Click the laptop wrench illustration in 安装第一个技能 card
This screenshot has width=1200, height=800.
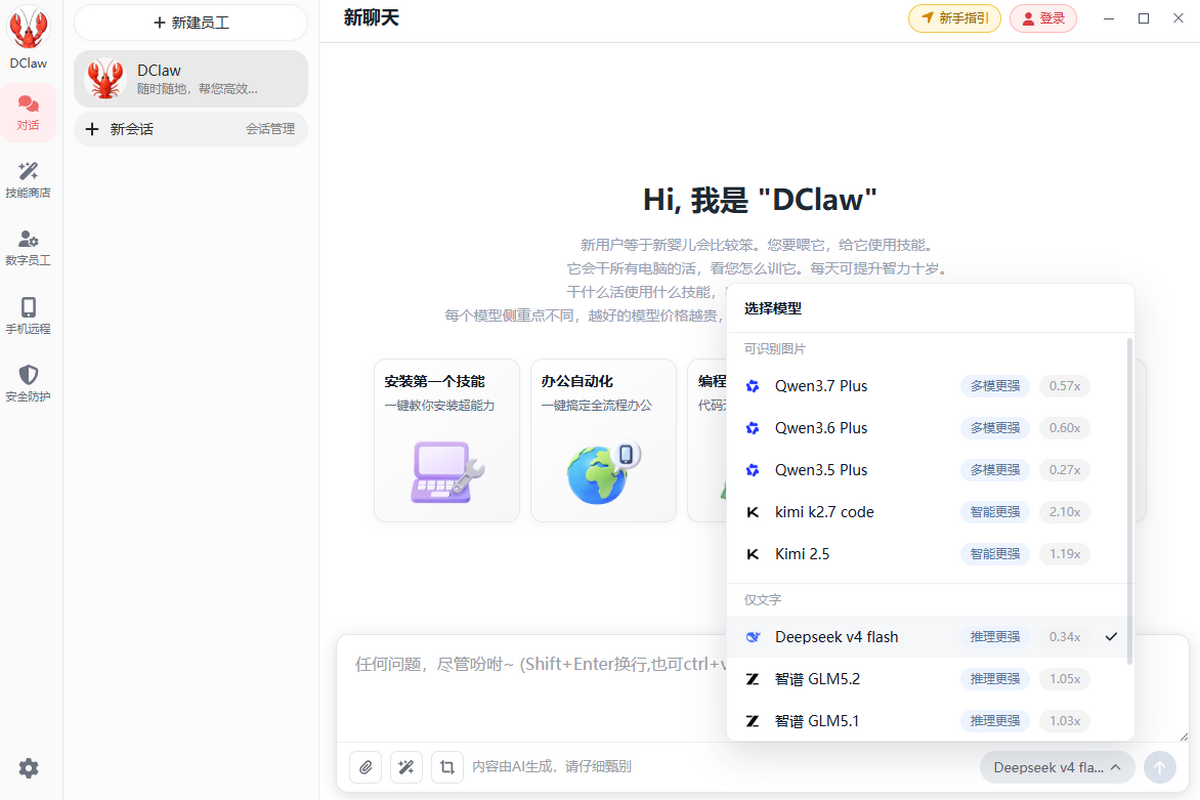(x=447, y=472)
